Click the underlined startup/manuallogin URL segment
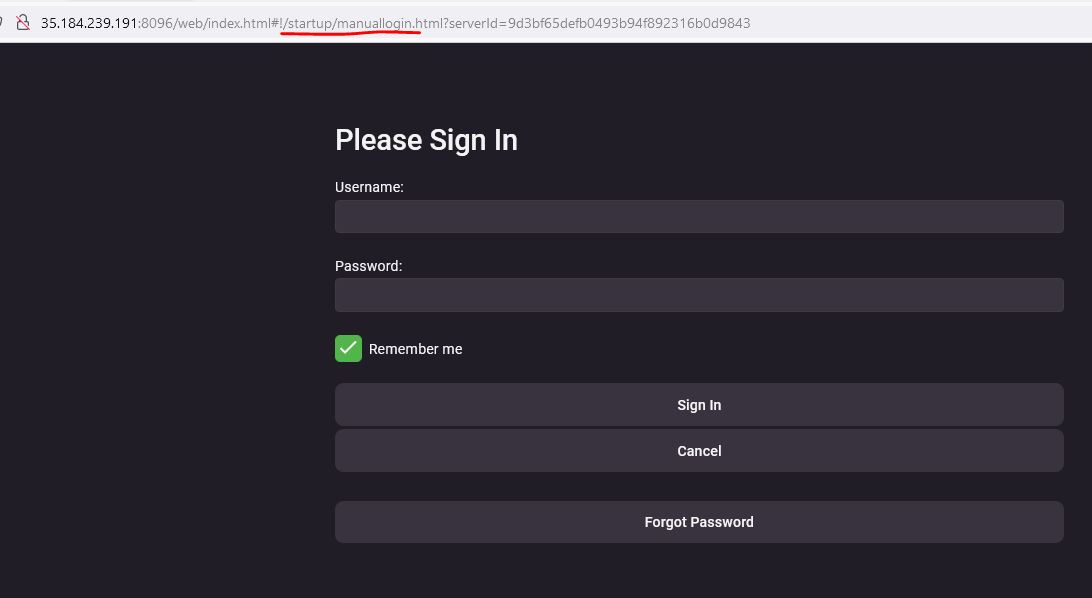Screen dimensions: 1092x598 pos(352,23)
